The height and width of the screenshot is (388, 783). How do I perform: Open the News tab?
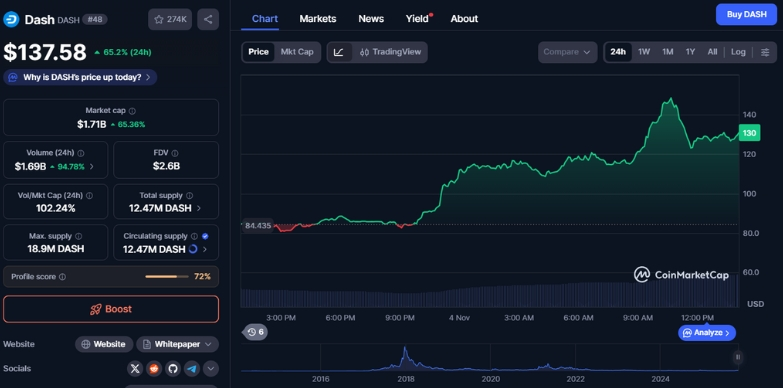[x=371, y=18]
